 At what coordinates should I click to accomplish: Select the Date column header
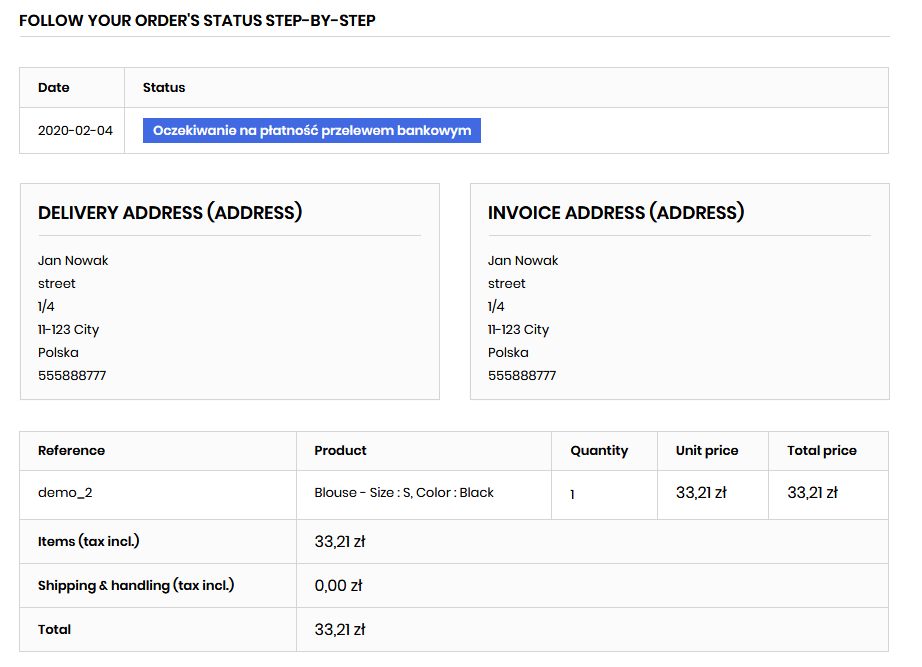(x=54, y=88)
